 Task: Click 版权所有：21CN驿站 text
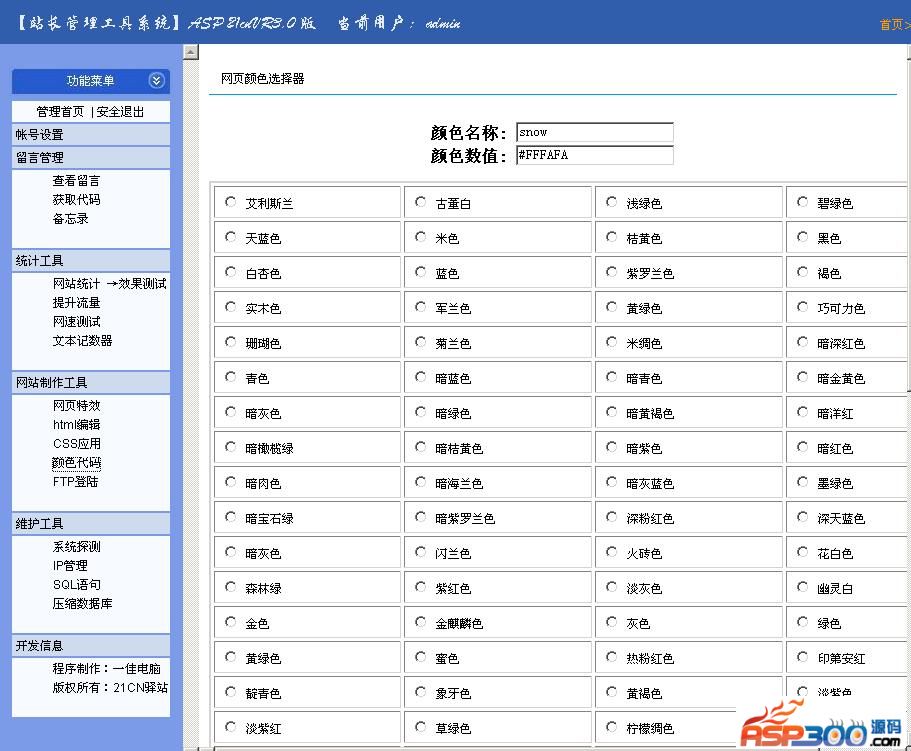point(110,688)
